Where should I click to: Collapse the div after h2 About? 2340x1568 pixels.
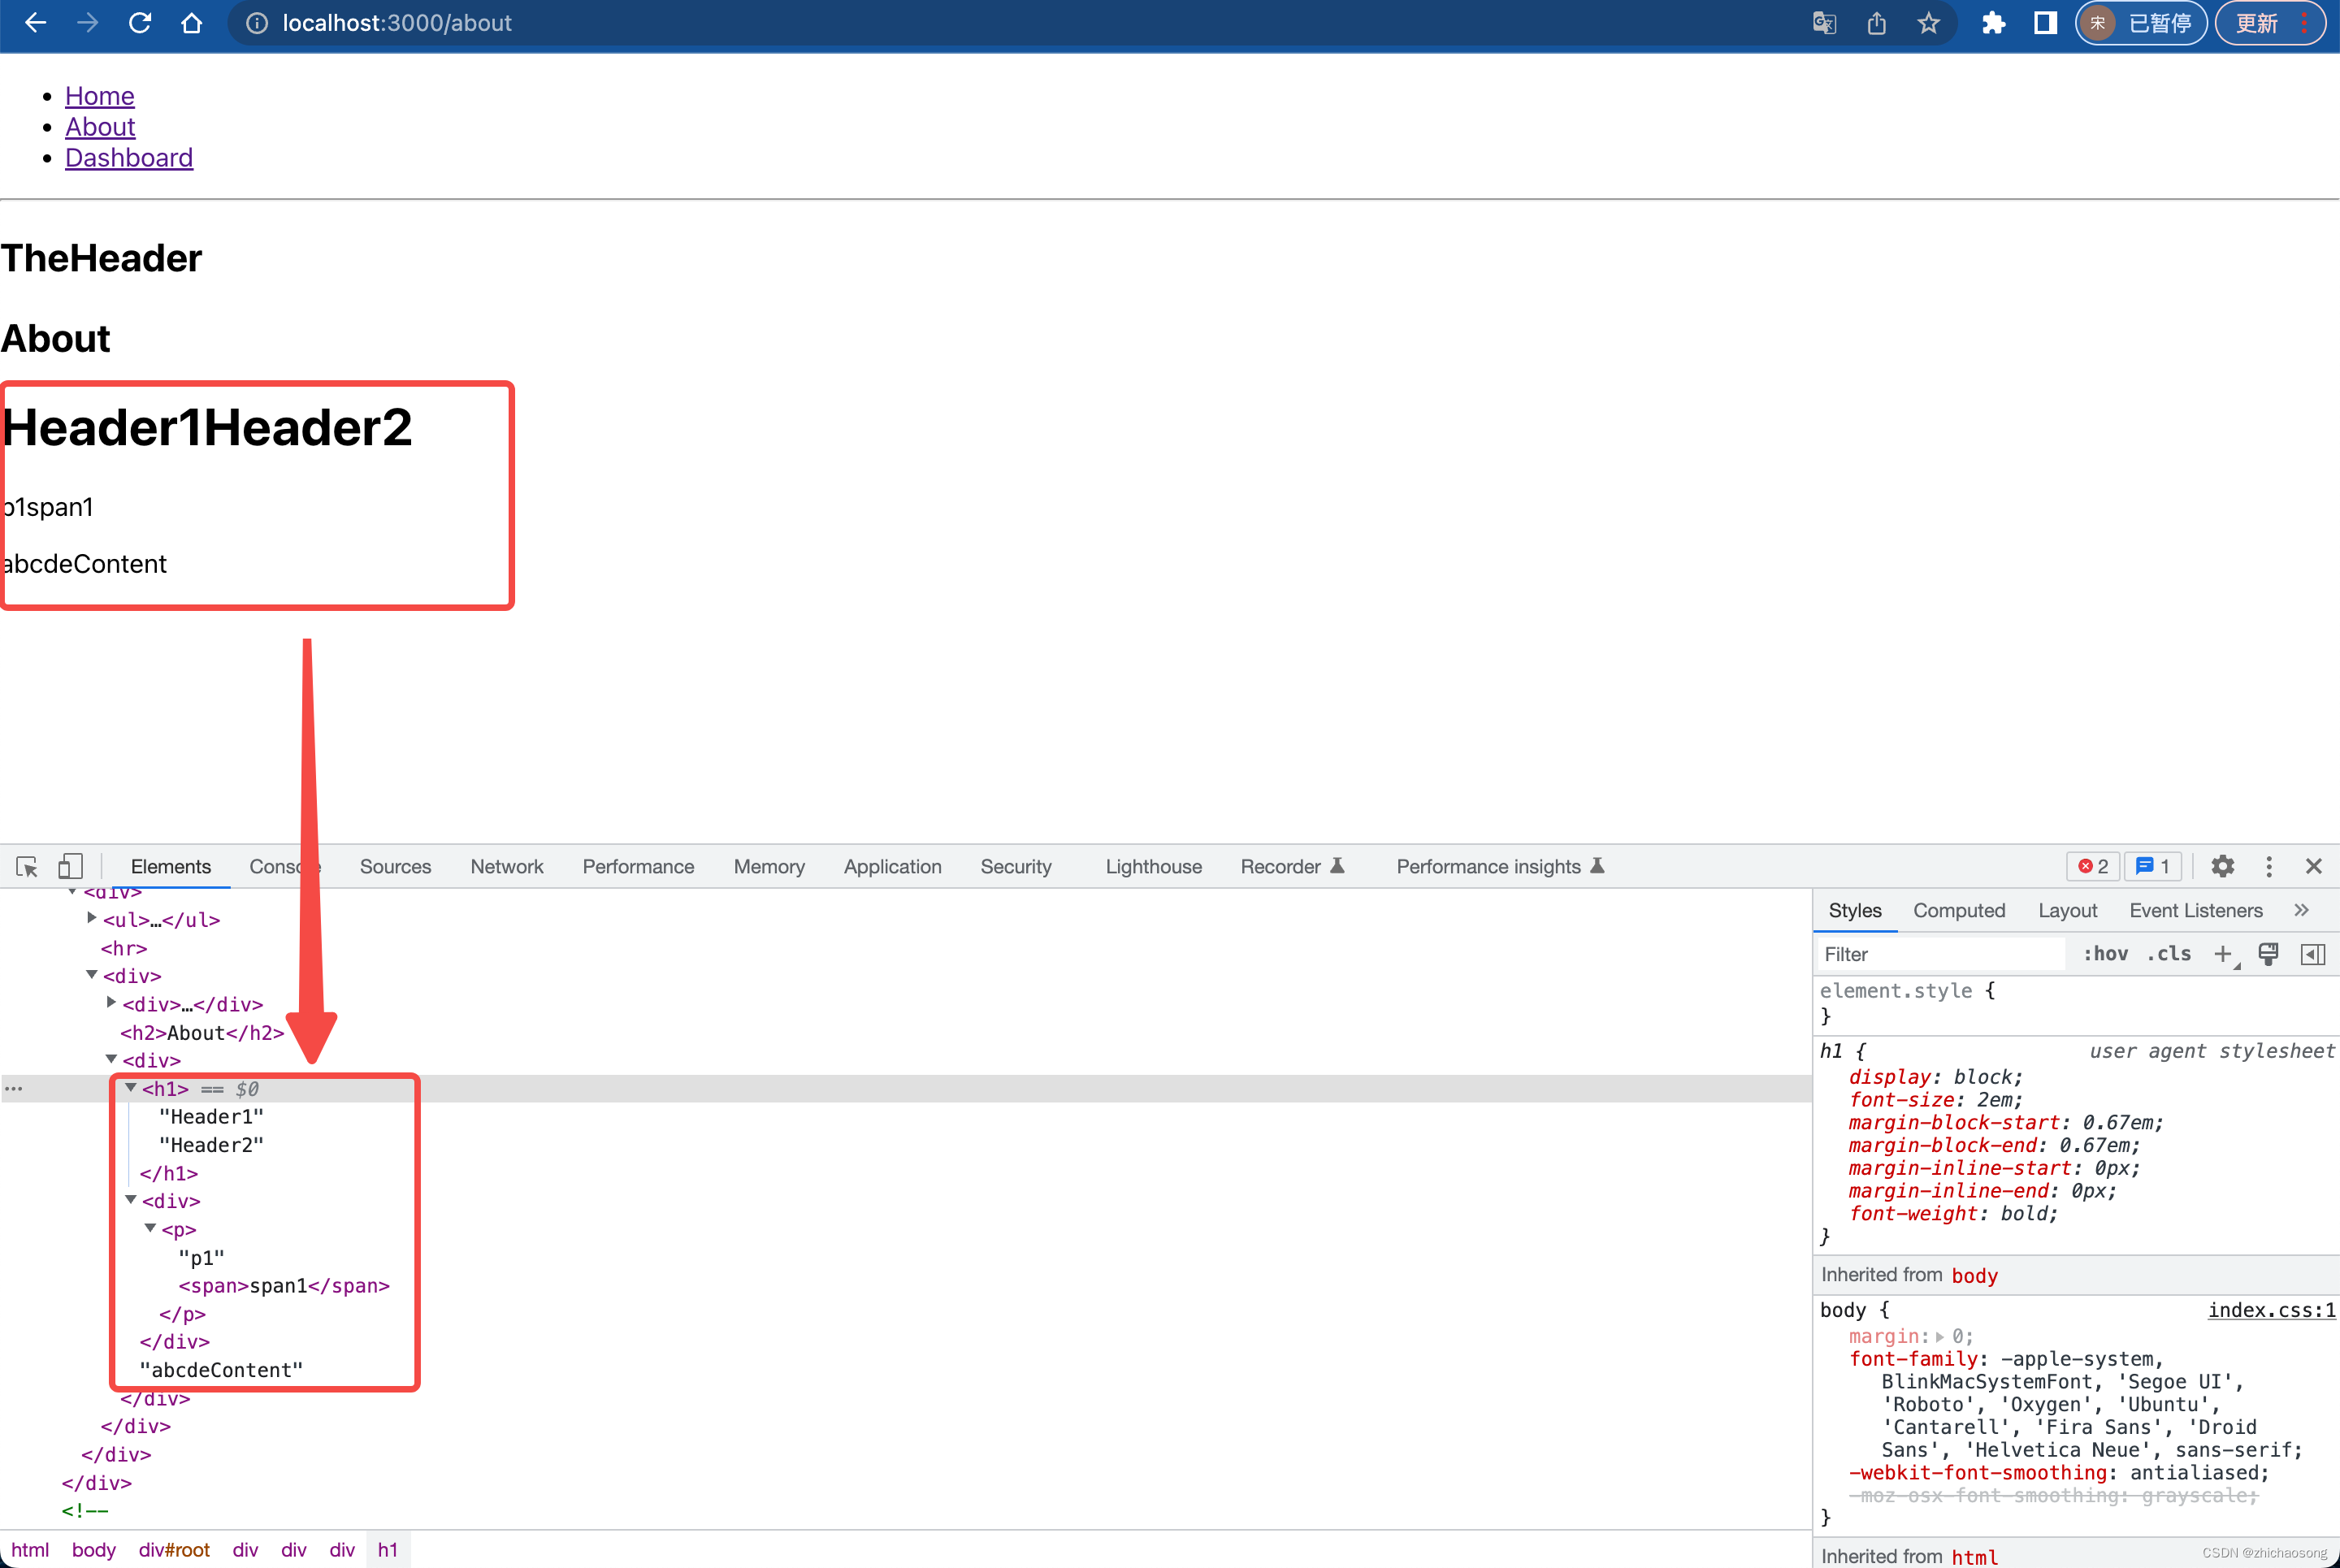point(111,1058)
